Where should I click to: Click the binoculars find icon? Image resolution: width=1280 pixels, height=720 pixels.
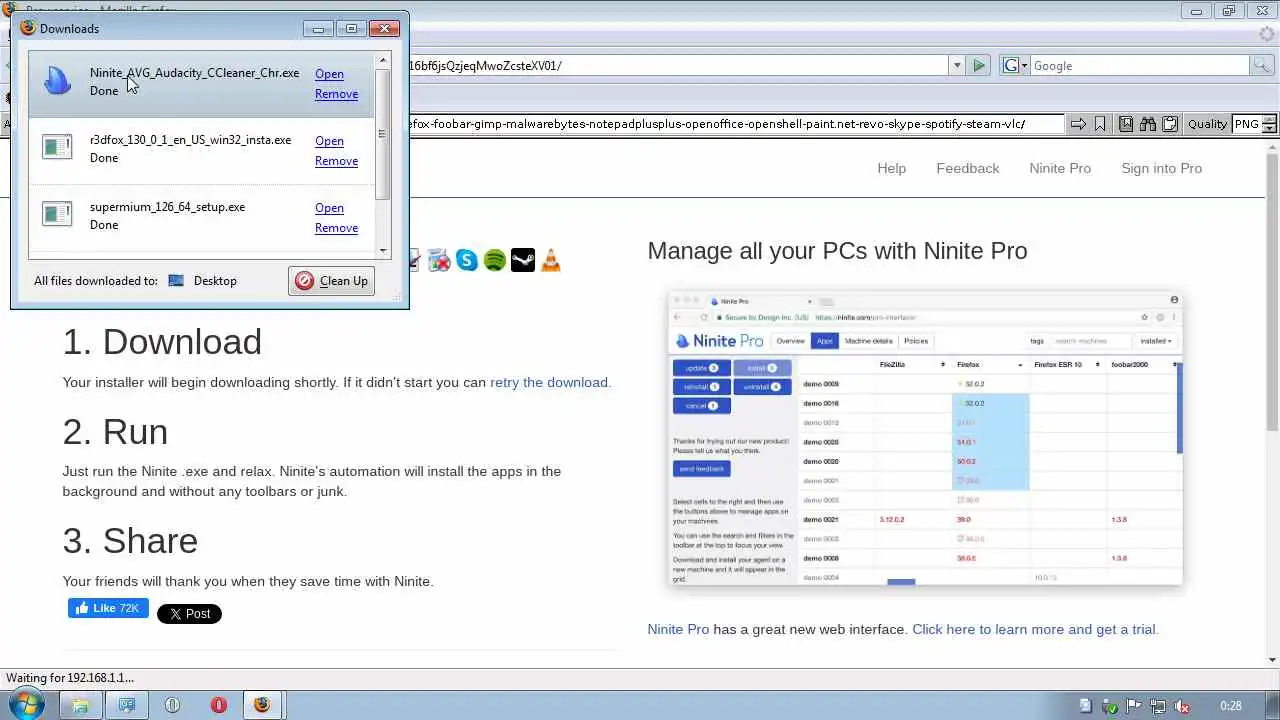[x=1147, y=124]
